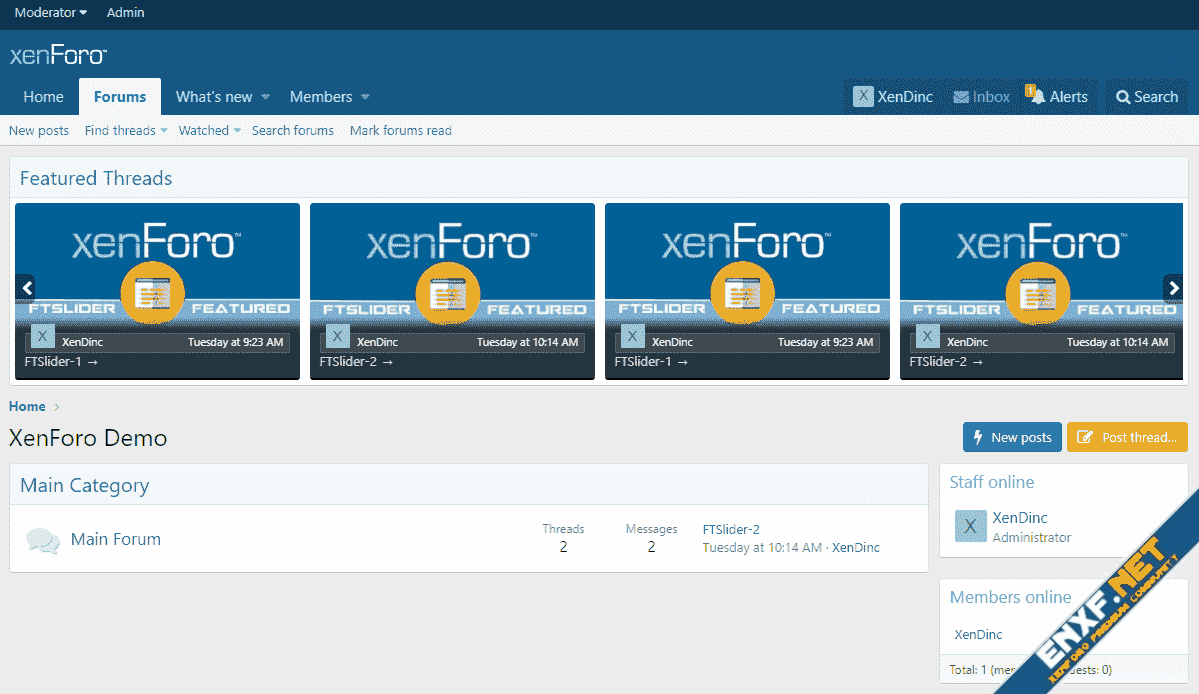Switch to the Home tab
This screenshot has width=1199, height=694.
(43, 97)
